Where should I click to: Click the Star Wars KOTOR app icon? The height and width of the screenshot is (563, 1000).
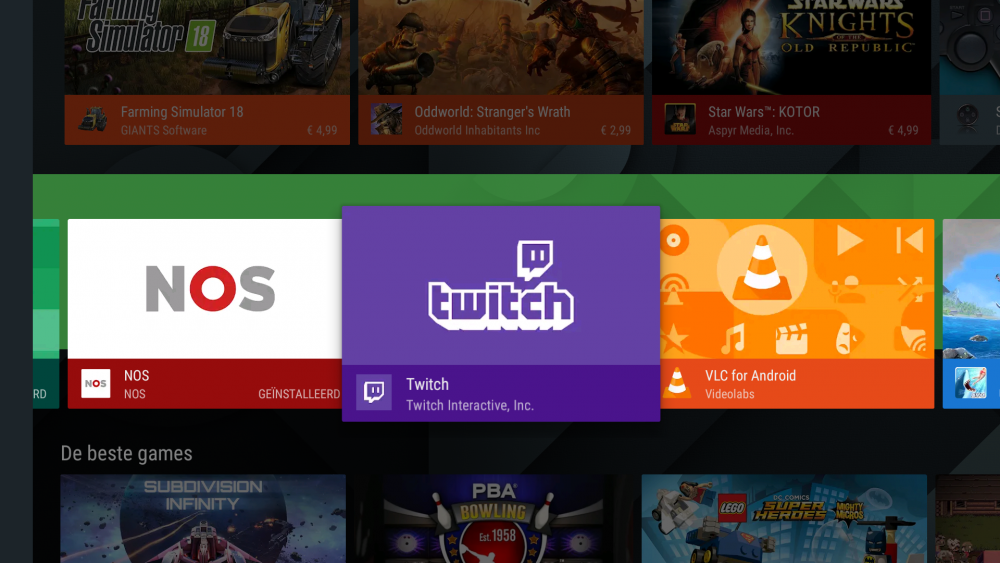[680, 120]
